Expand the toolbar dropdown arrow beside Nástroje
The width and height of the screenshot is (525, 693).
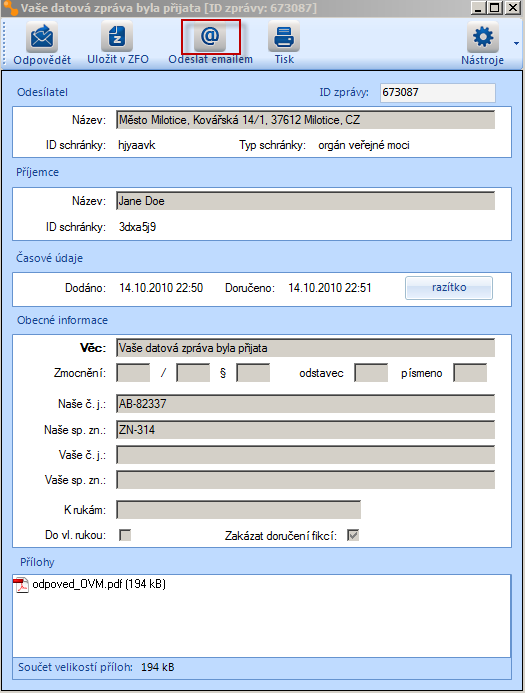[516, 43]
